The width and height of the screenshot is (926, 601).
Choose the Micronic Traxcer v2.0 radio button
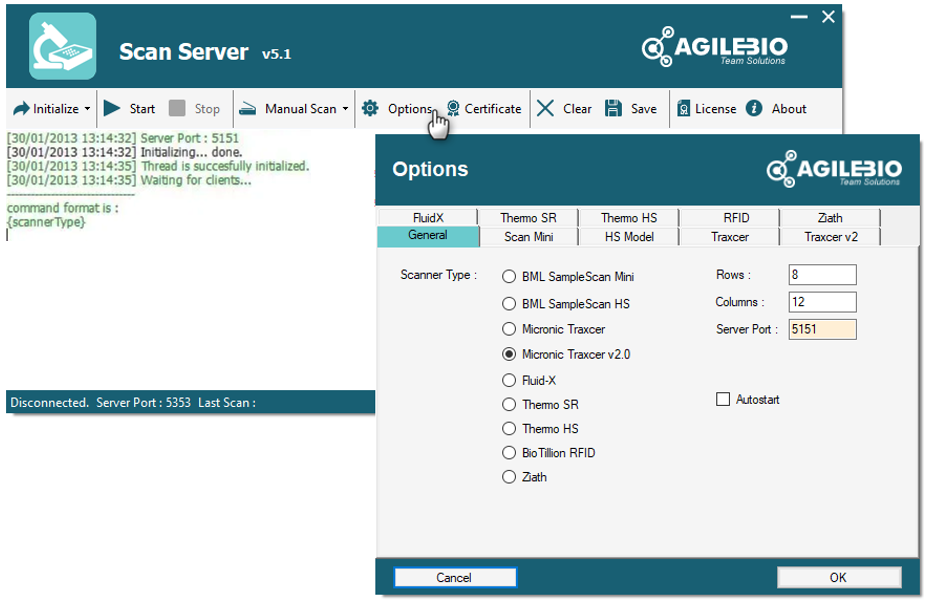point(508,354)
